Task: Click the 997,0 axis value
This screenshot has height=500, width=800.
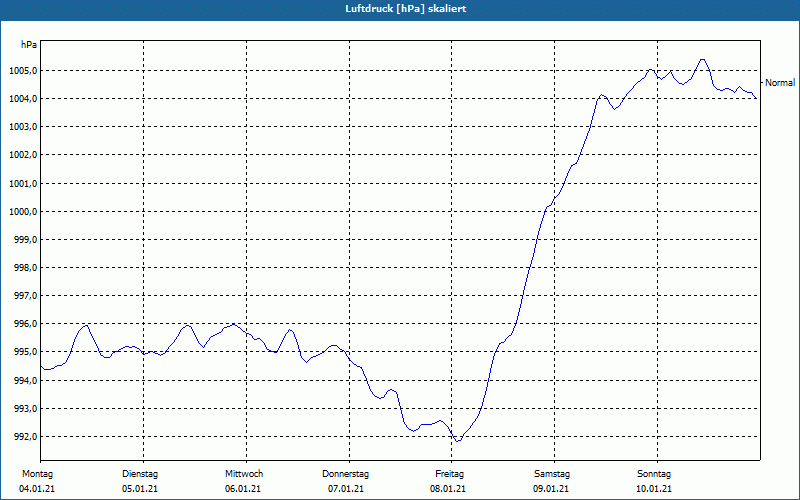Action: (x=25, y=295)
